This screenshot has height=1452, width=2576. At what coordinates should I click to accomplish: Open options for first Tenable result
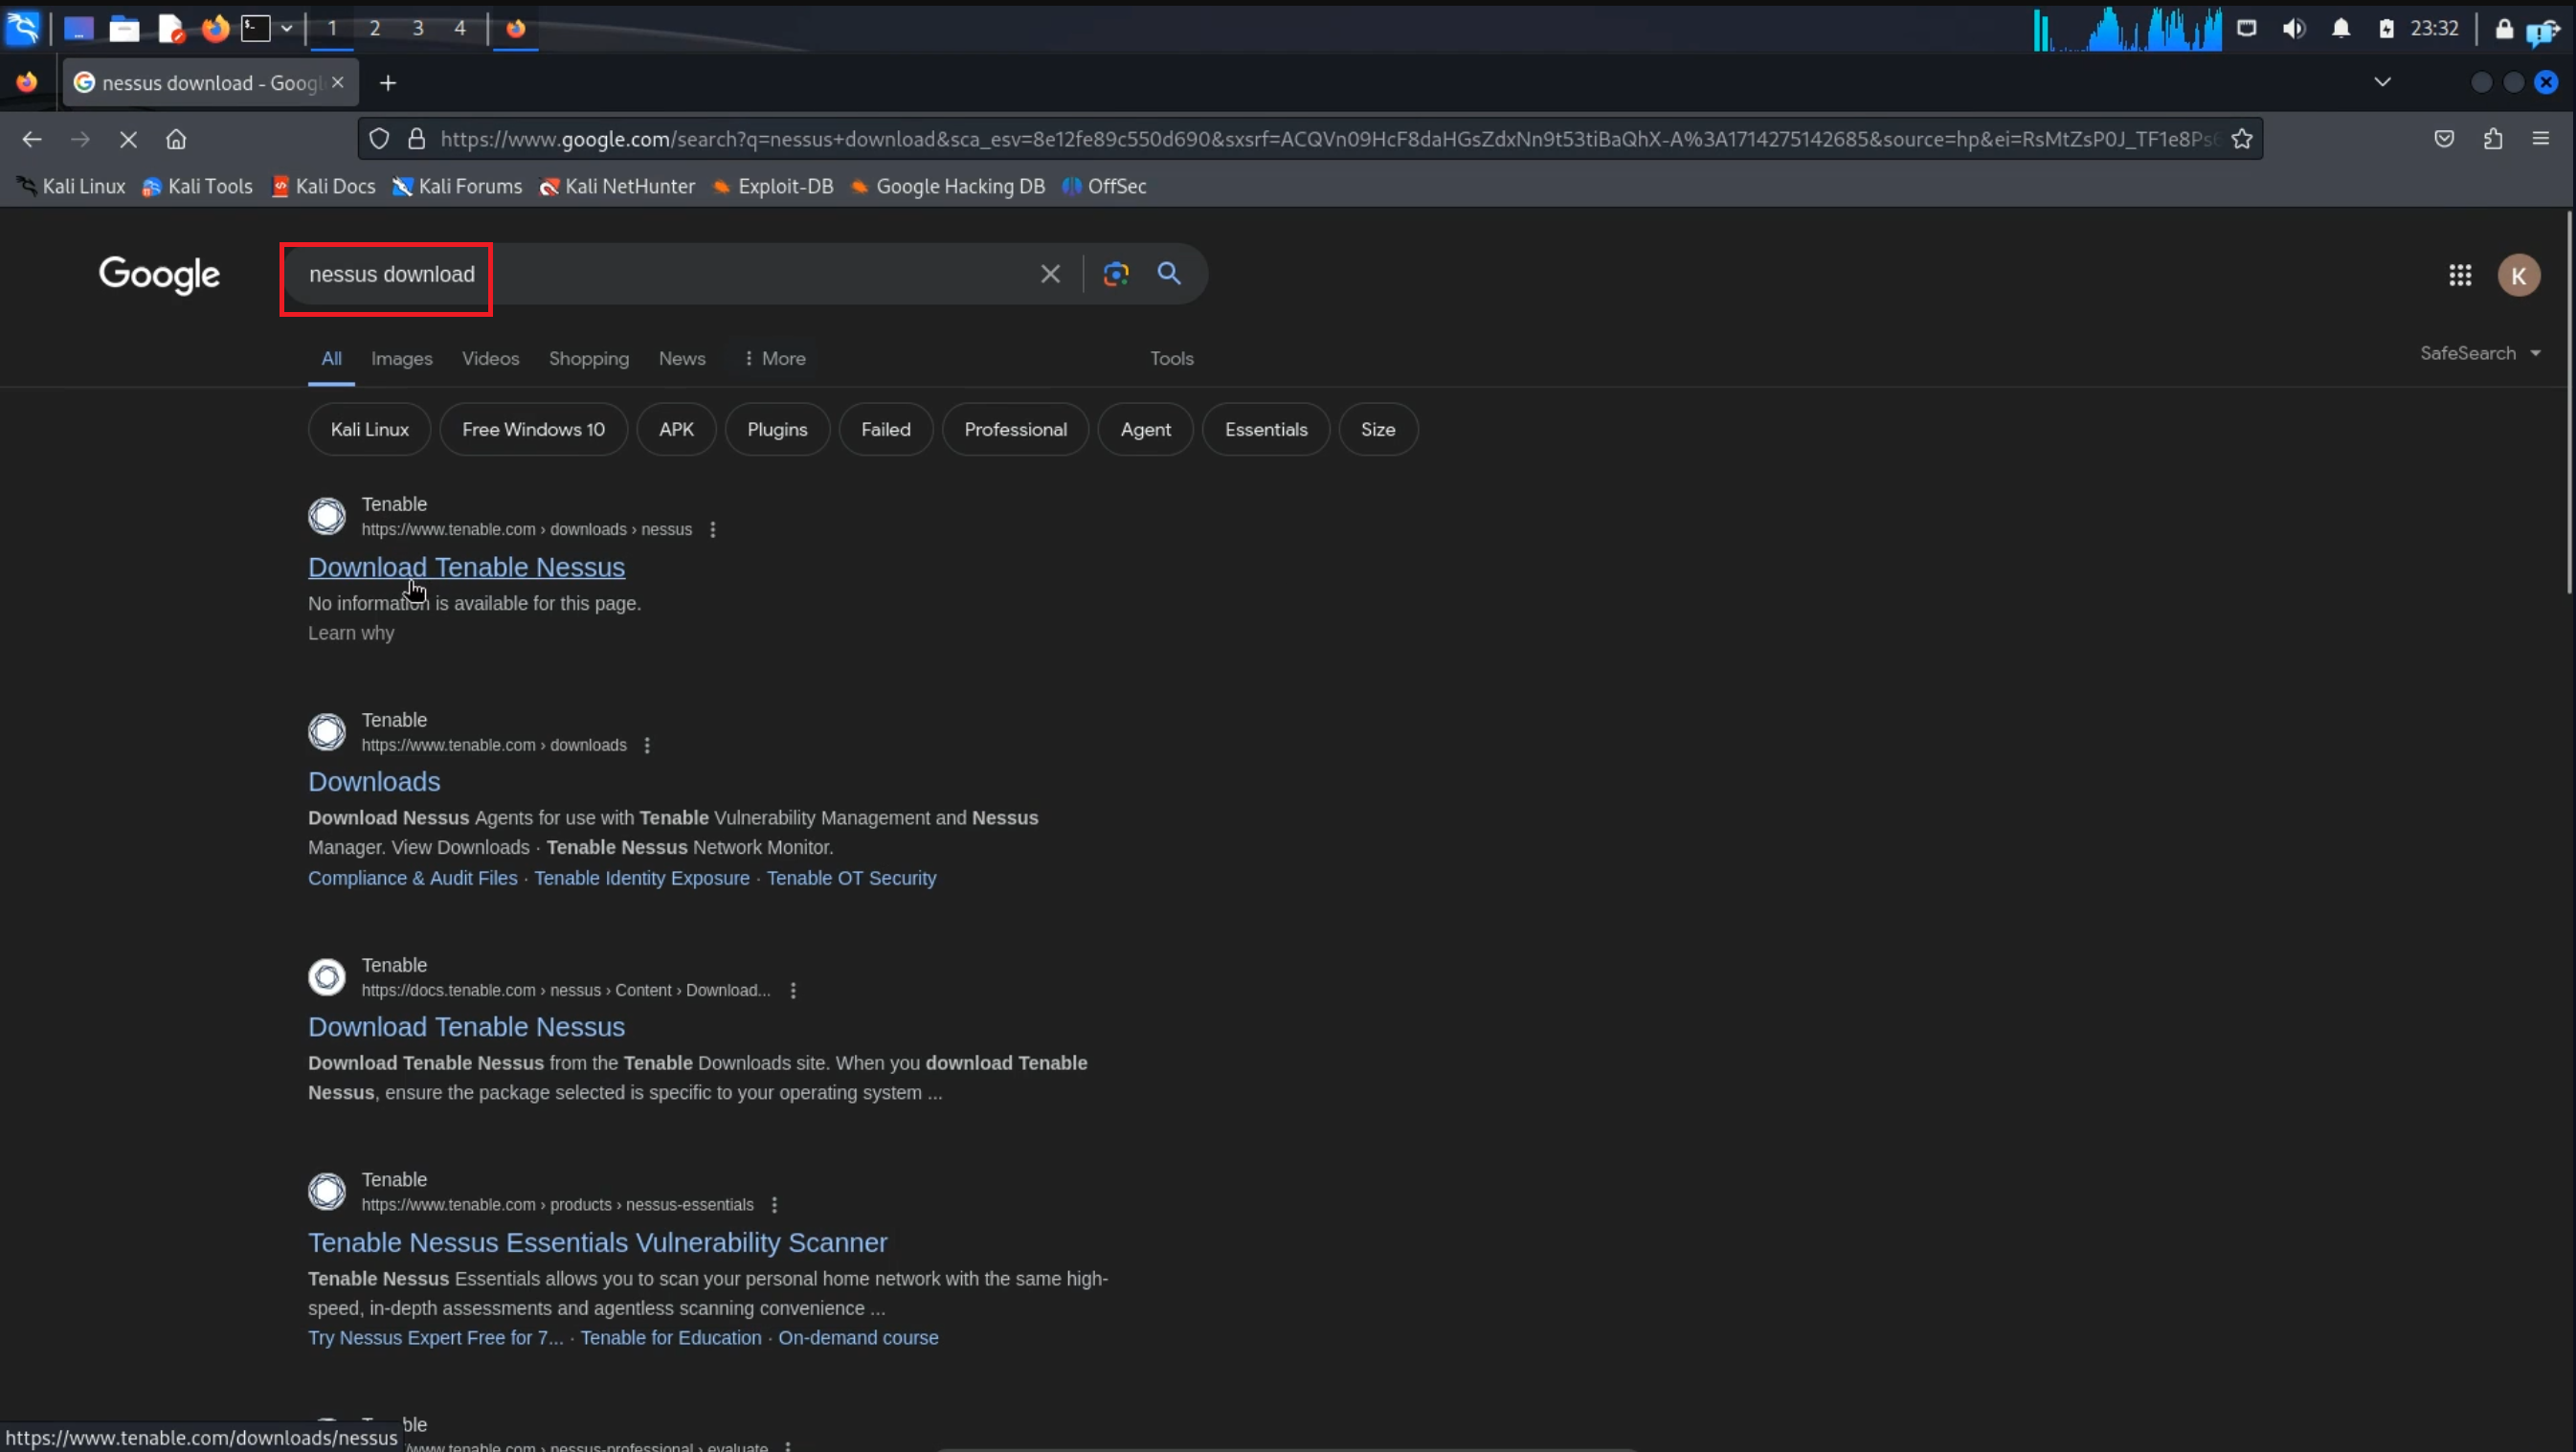712,529
